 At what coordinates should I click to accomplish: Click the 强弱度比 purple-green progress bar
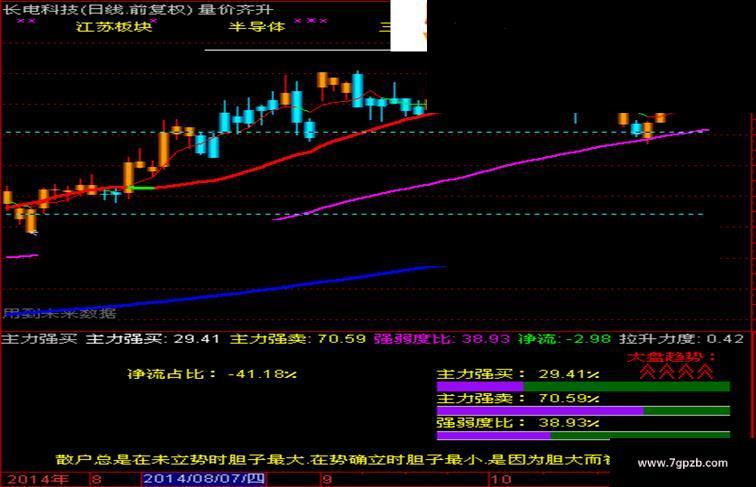point(583,435)
